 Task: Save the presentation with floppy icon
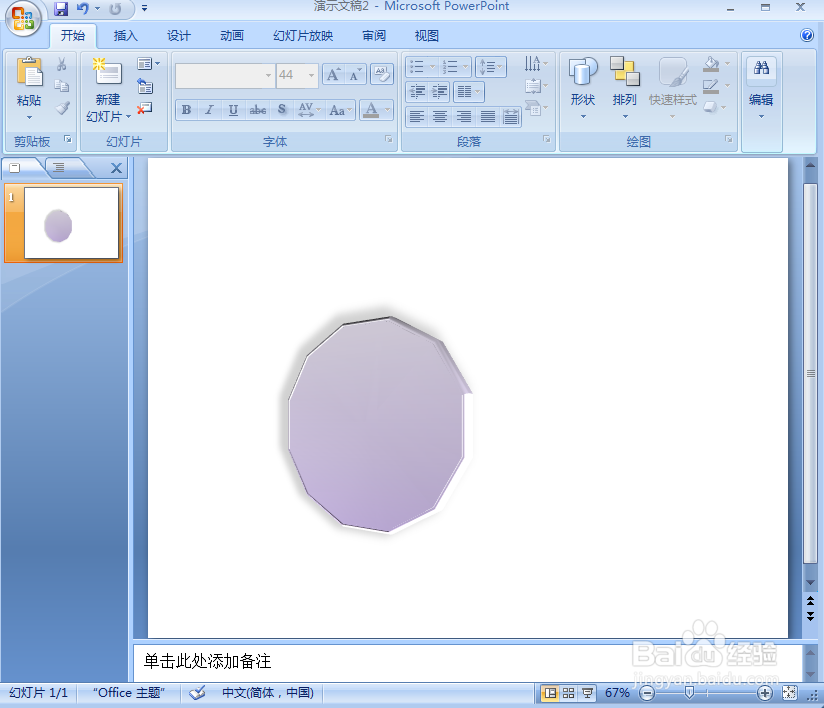click(x=61, y=8)
